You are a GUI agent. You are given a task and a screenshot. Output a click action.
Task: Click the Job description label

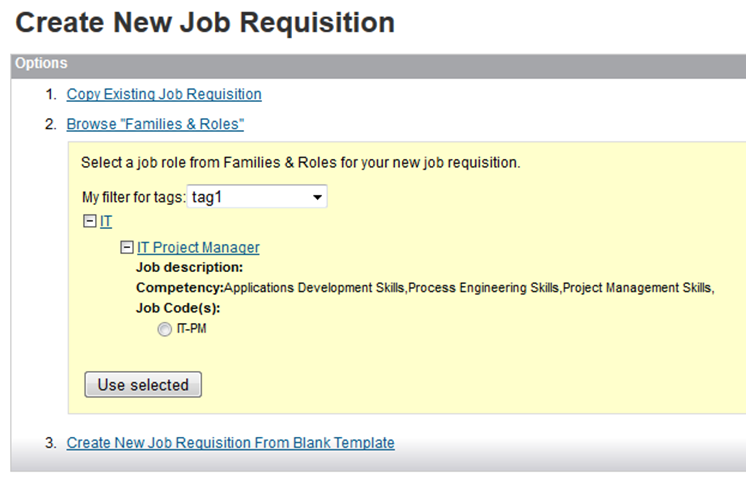pyautogui.click(x=189, y=268)
